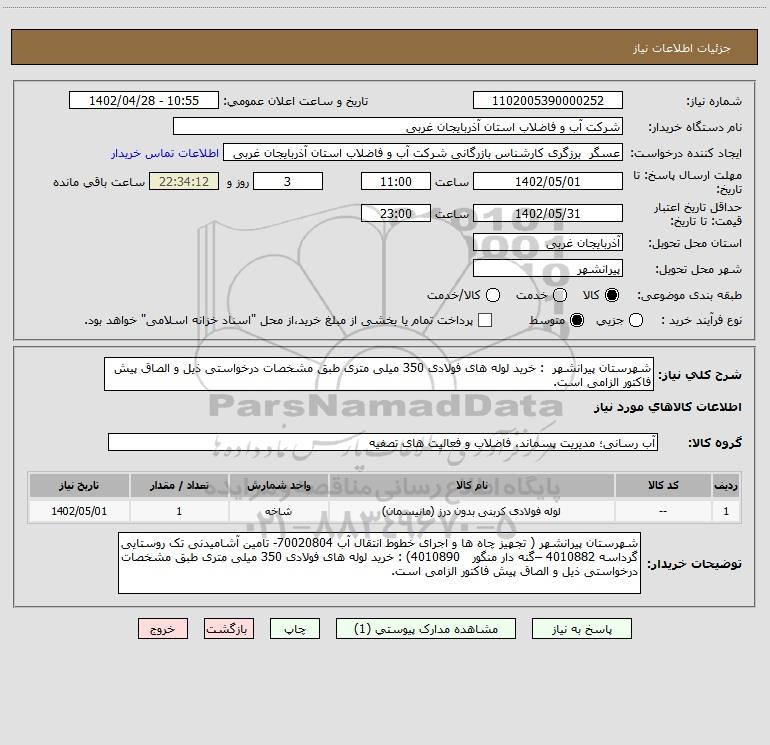
Task: Select the 'جزیی' purchase type radio
Action: pyautogui.click(x=636, y=320)
